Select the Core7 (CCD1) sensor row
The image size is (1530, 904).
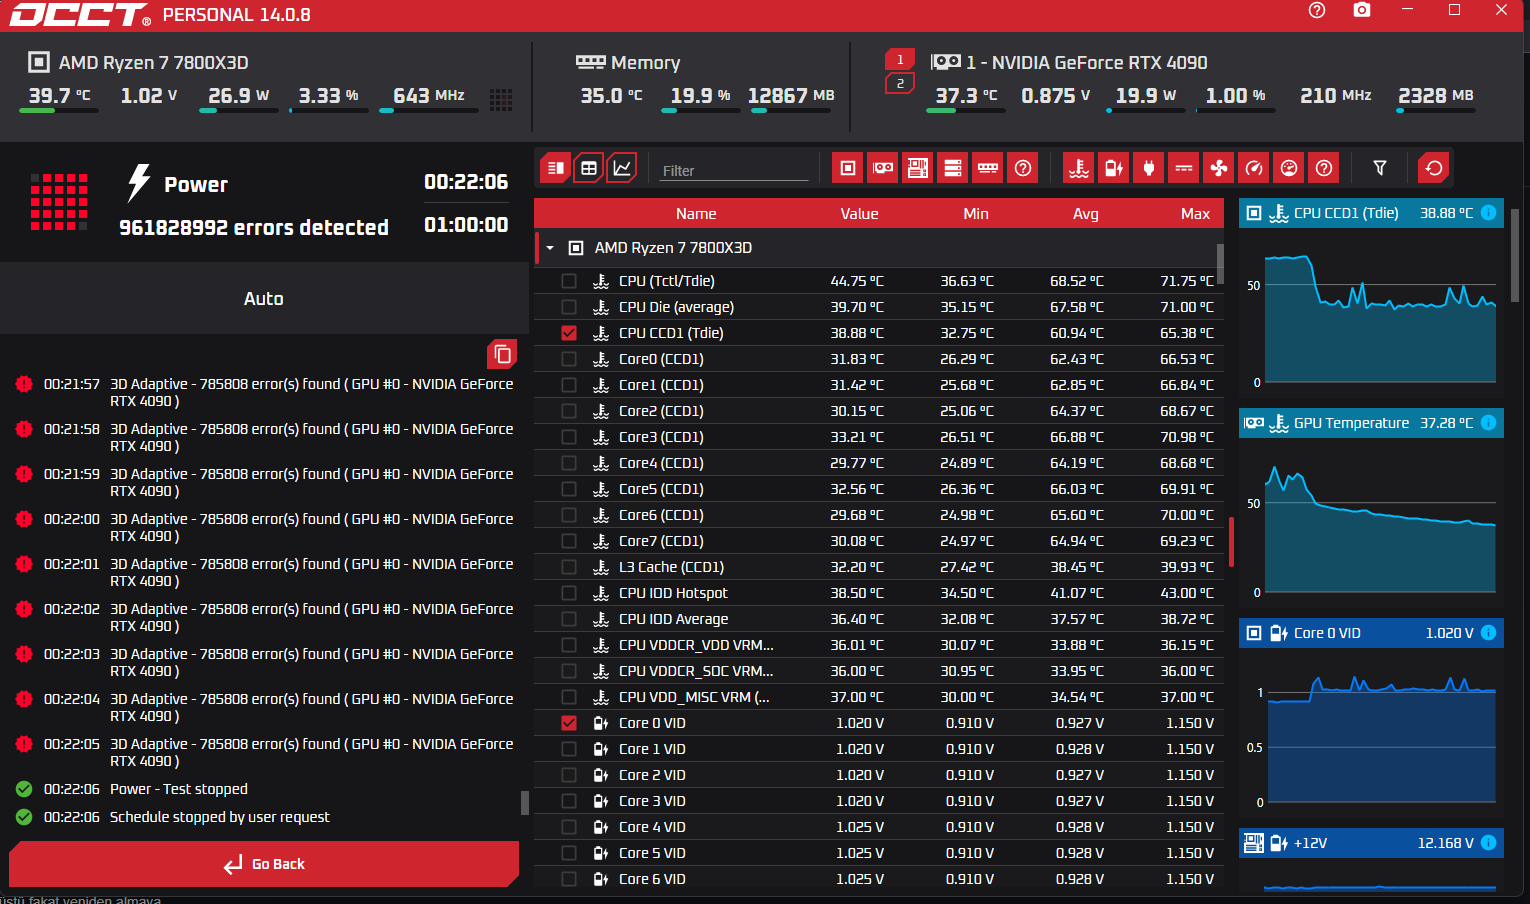point(878,541)
